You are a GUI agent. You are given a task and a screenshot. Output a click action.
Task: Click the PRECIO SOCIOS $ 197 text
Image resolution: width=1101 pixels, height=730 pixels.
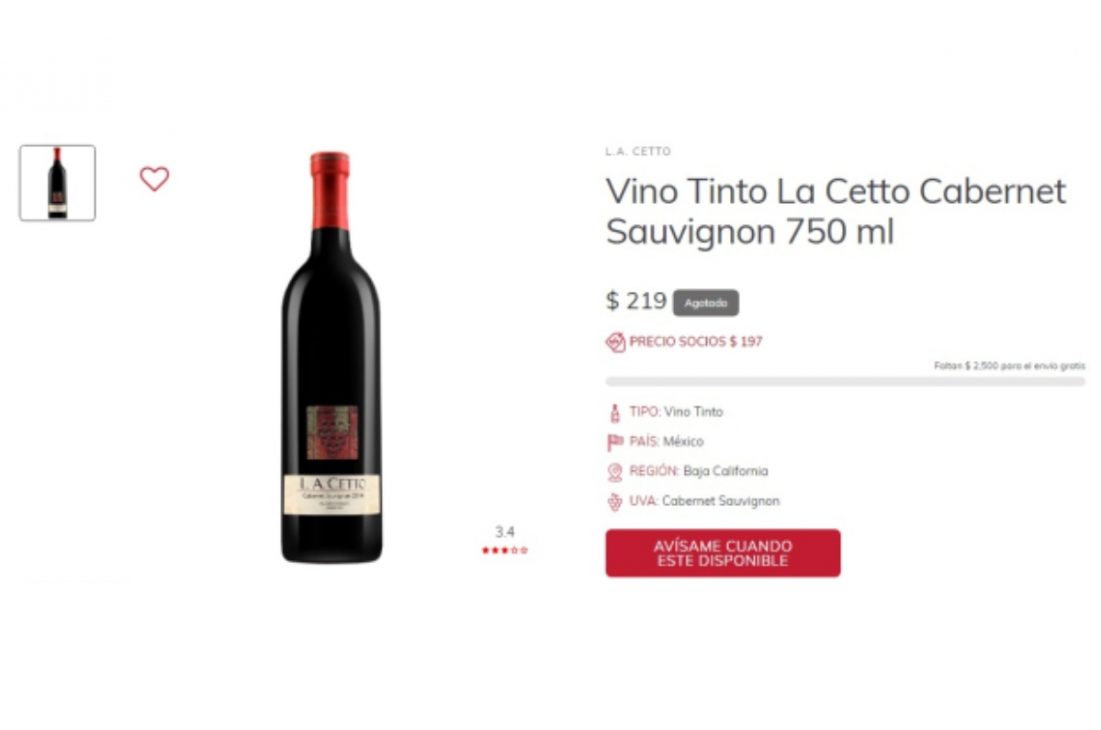[696, 342]
